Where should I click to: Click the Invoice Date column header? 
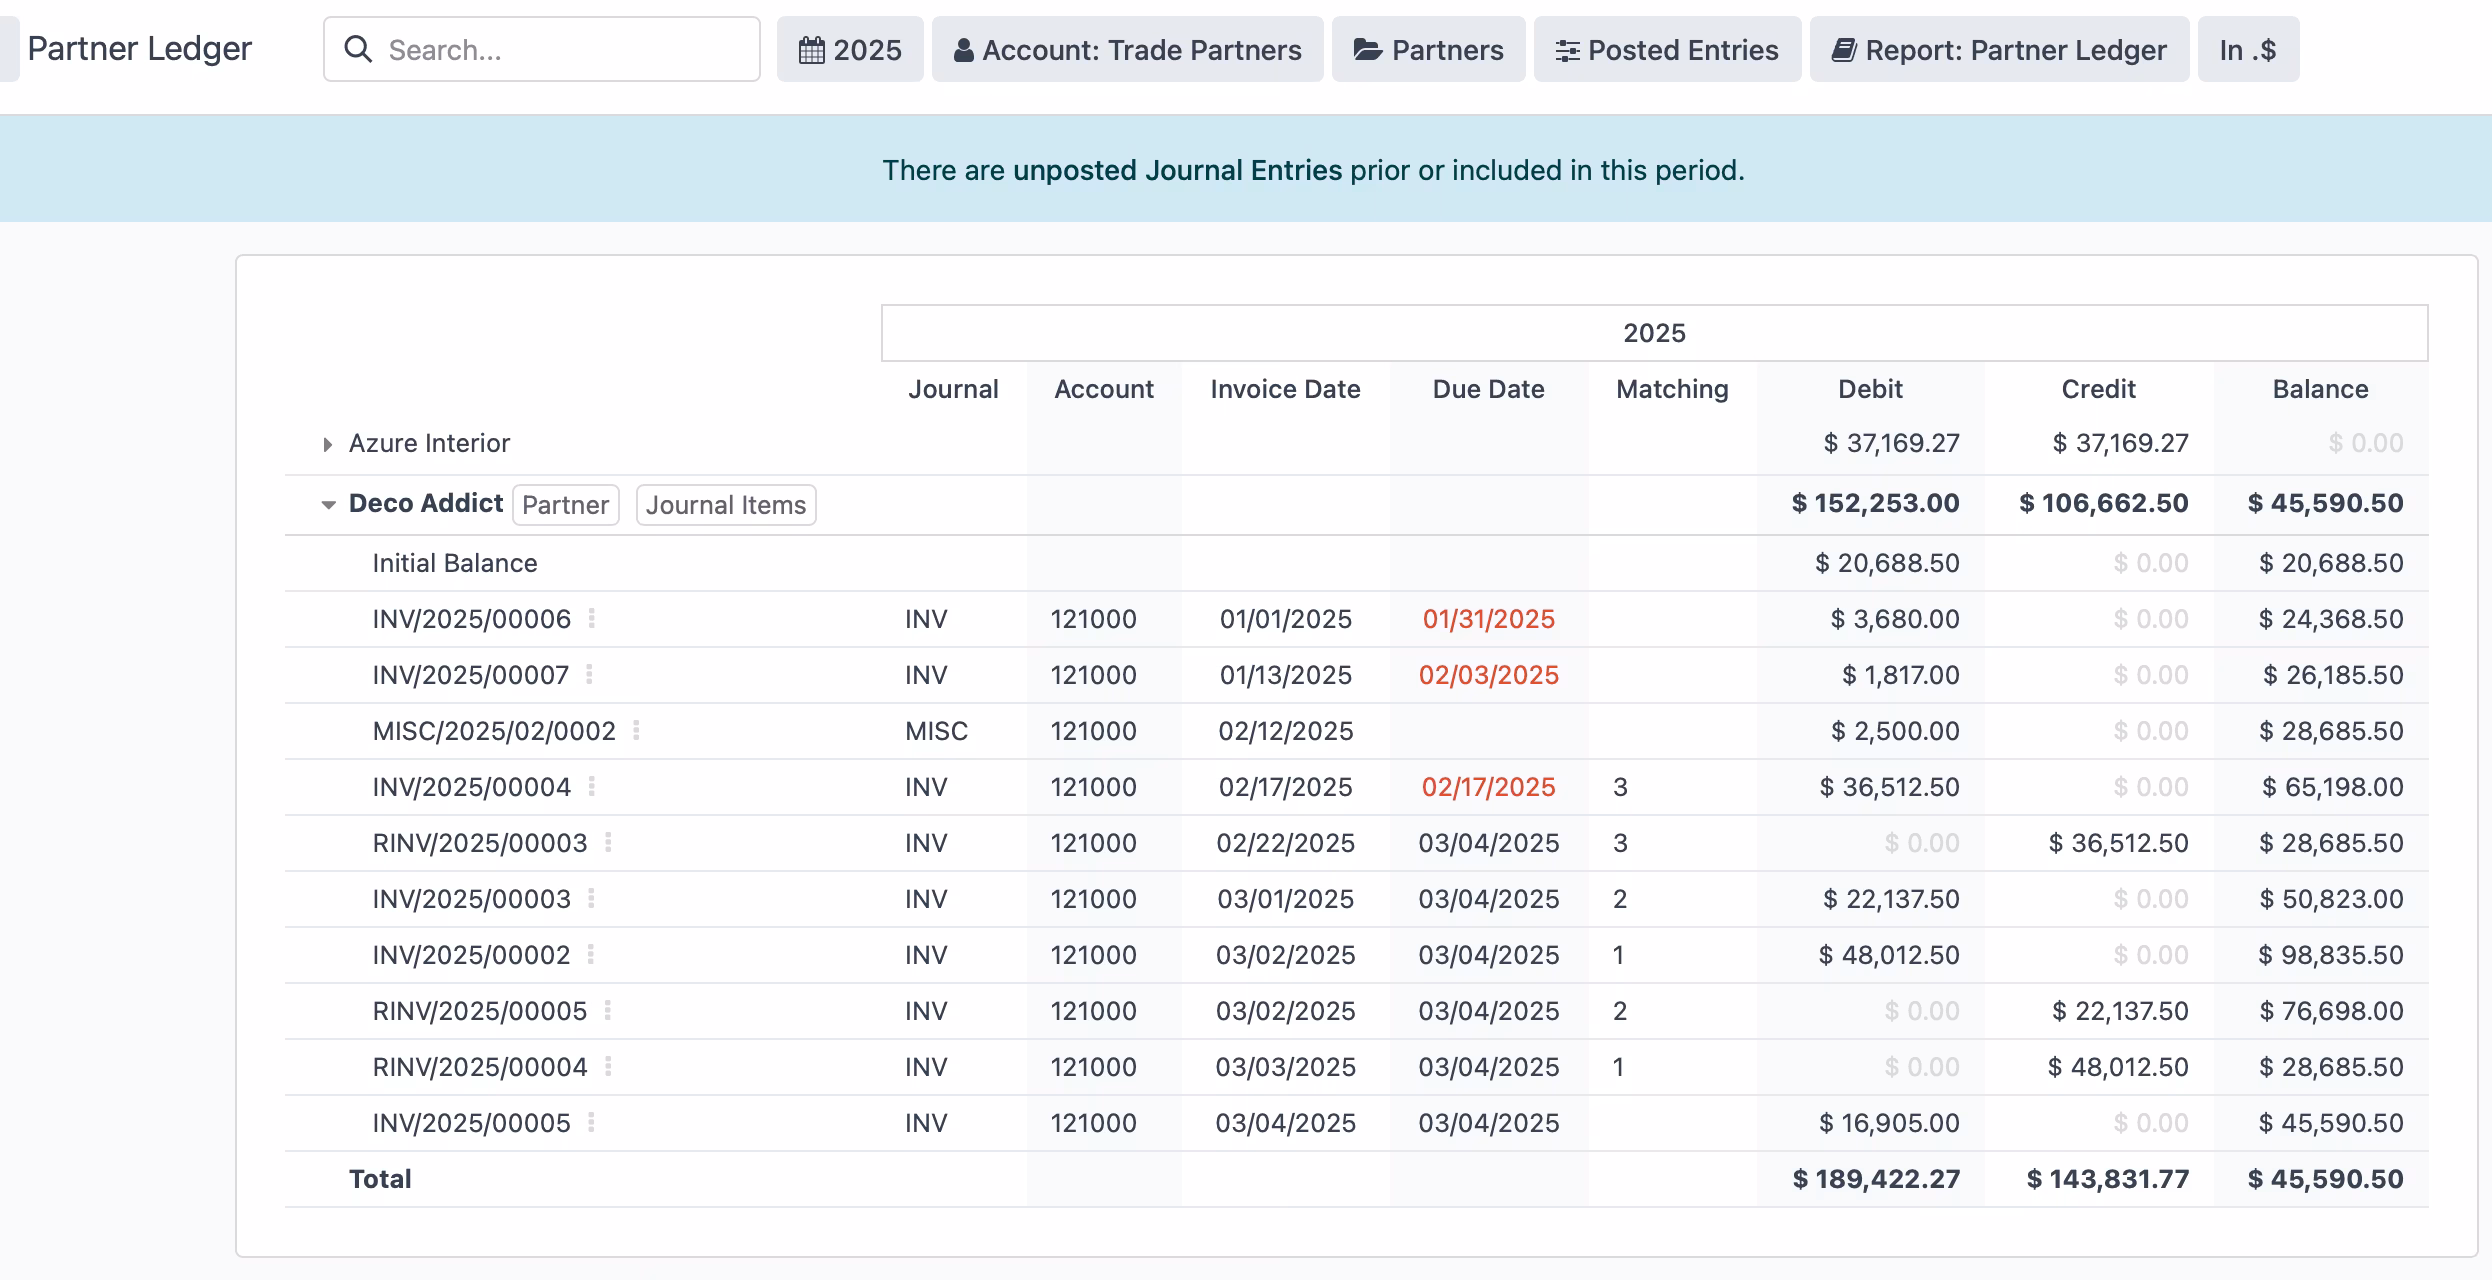1285,389
